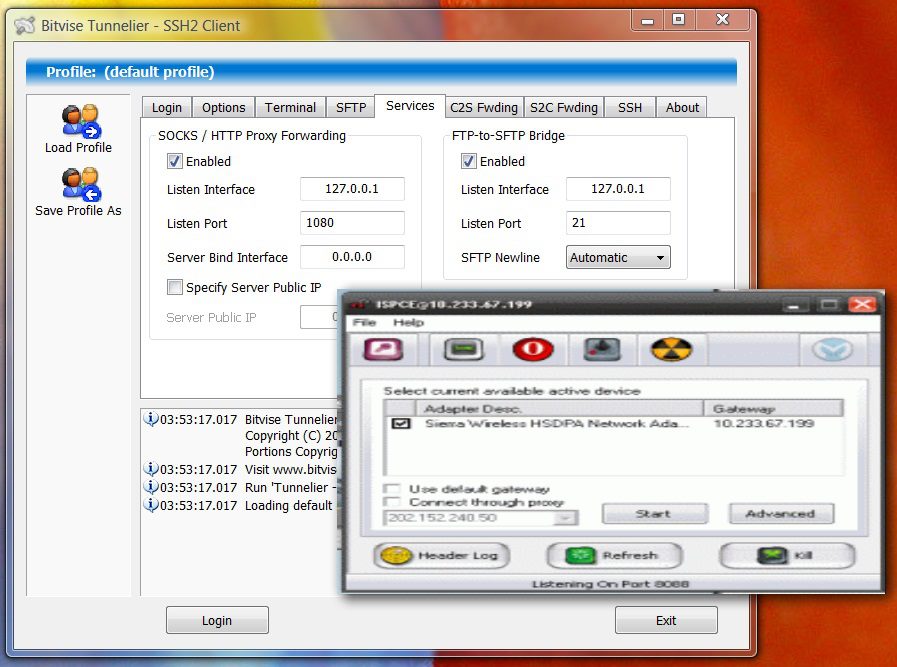Uncheck FTP-to-SFTP Bridge Enabled checkbox
Image resolution: width=897 pixels, height=667 pixels.
point(469,161)
